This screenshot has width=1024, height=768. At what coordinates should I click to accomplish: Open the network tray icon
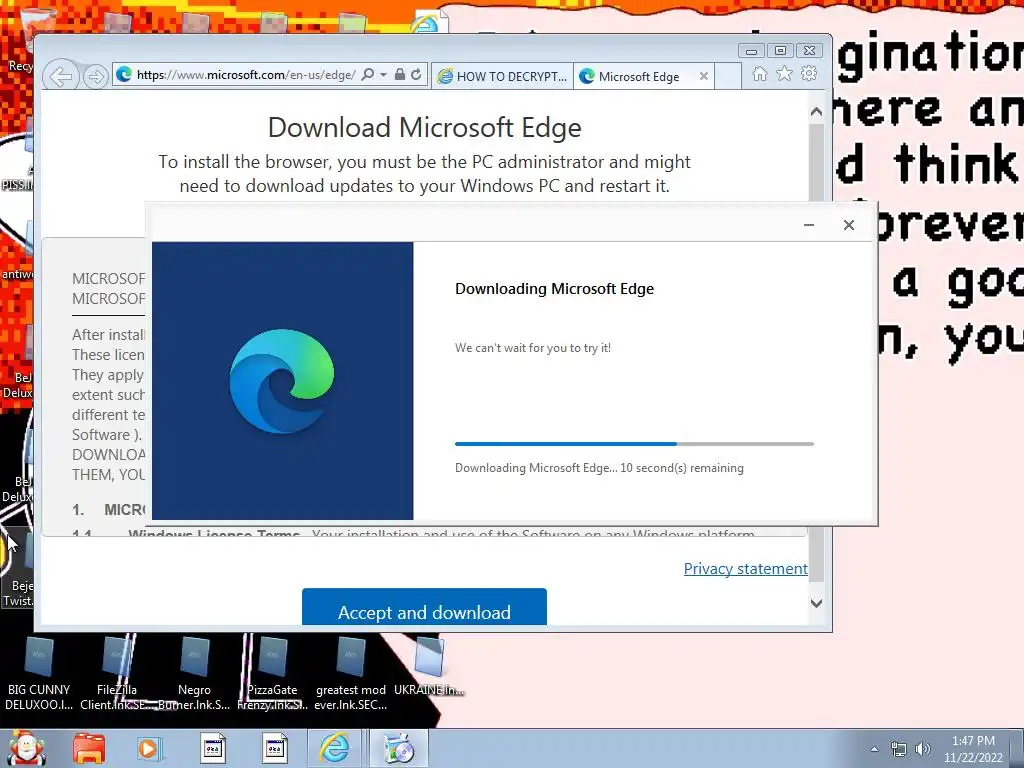coord(899,749)
